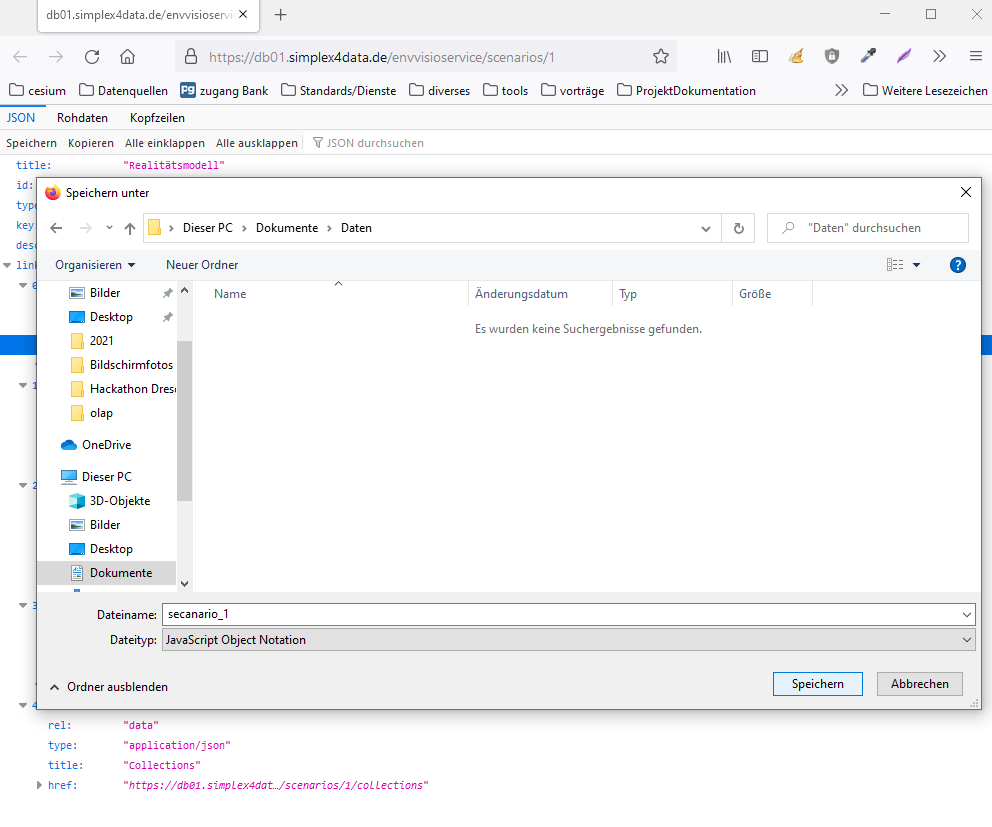Screen dimensions: 992x827
Task: Bookmark page with star icon
Action: point(660,56)
